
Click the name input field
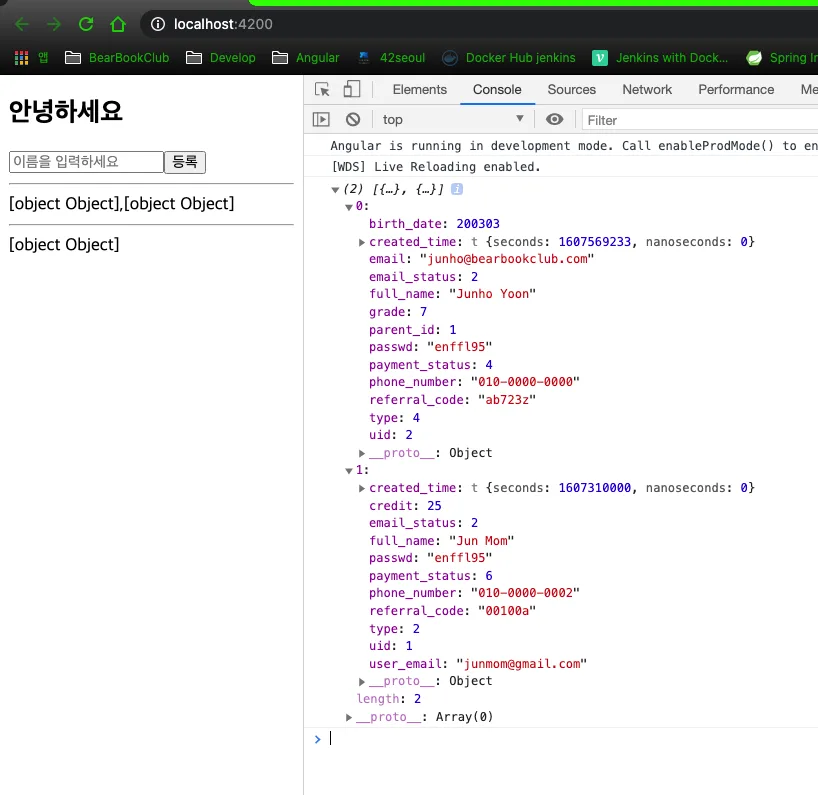87,162
